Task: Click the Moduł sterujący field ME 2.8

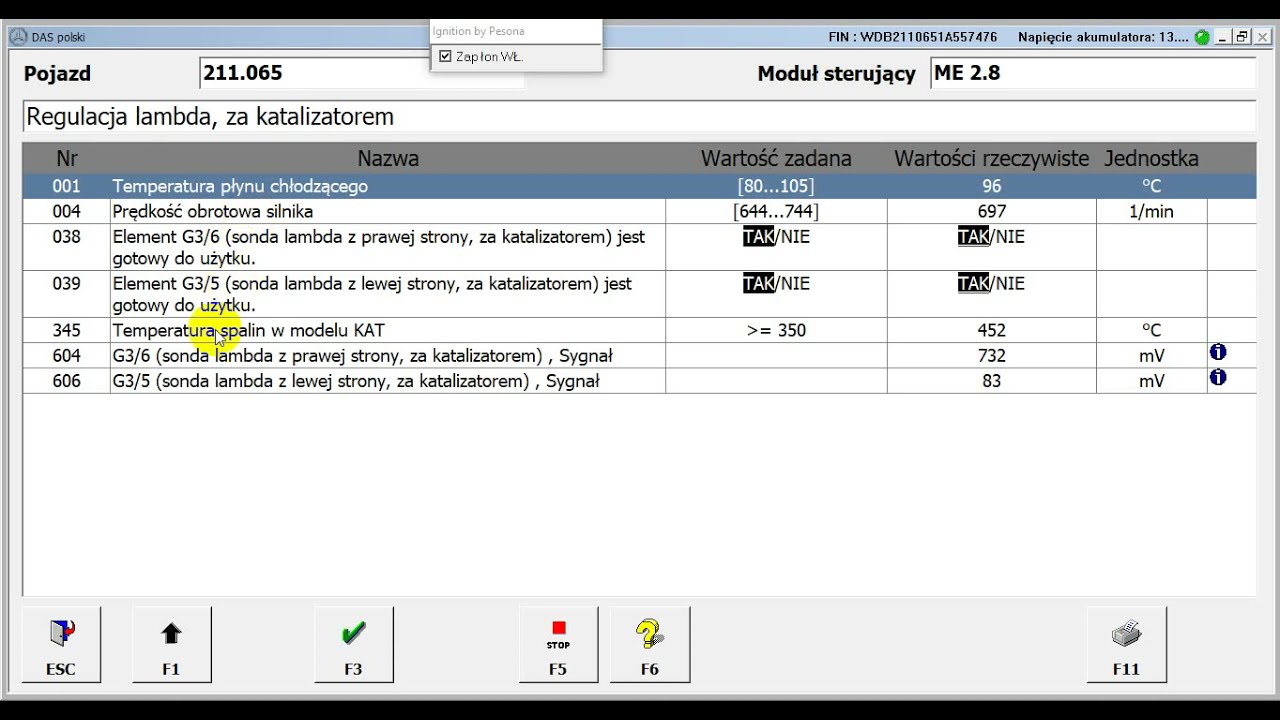Action: 1093,73
